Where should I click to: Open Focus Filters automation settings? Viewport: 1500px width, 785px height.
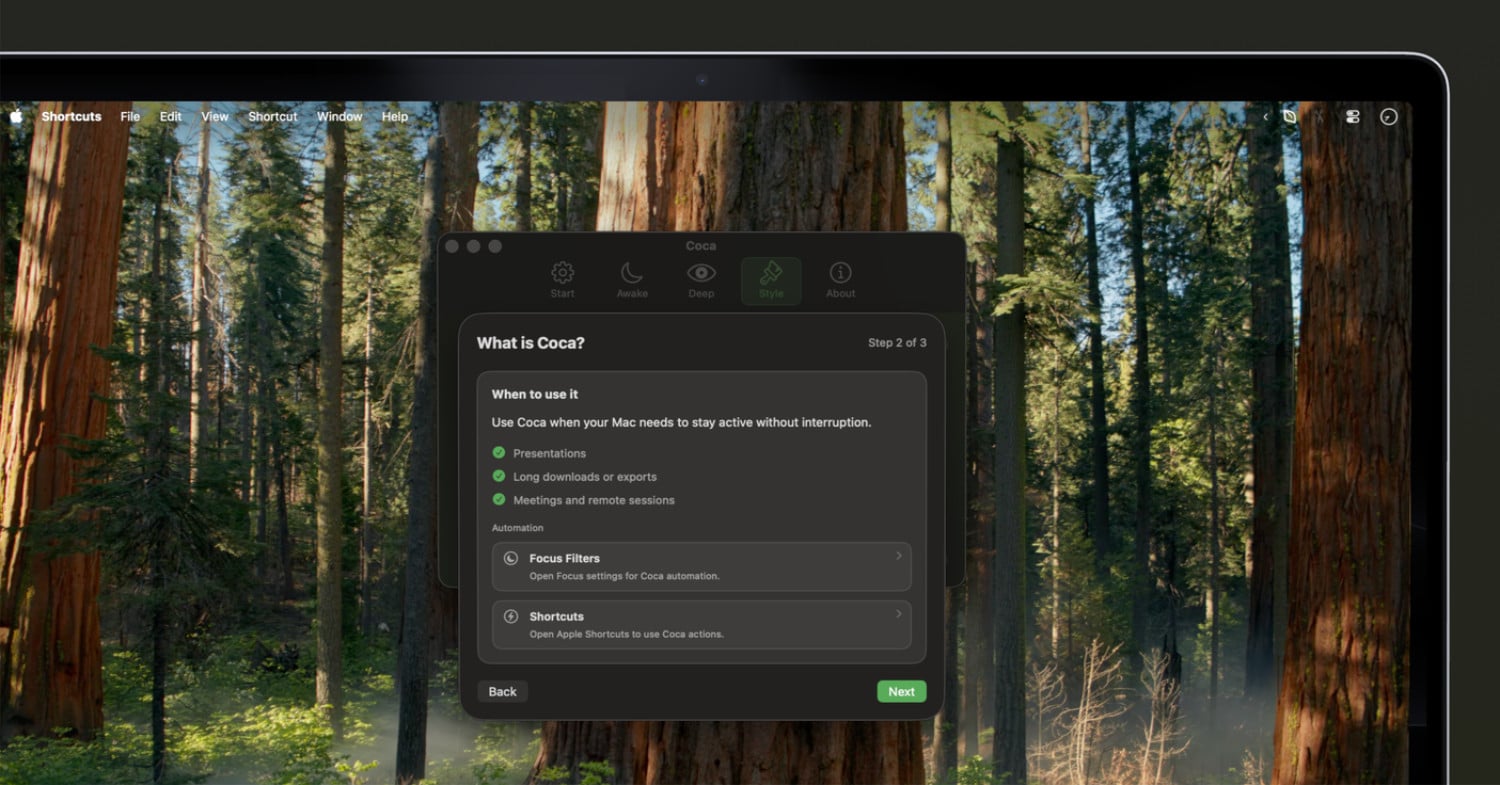[x=702, y=567]
